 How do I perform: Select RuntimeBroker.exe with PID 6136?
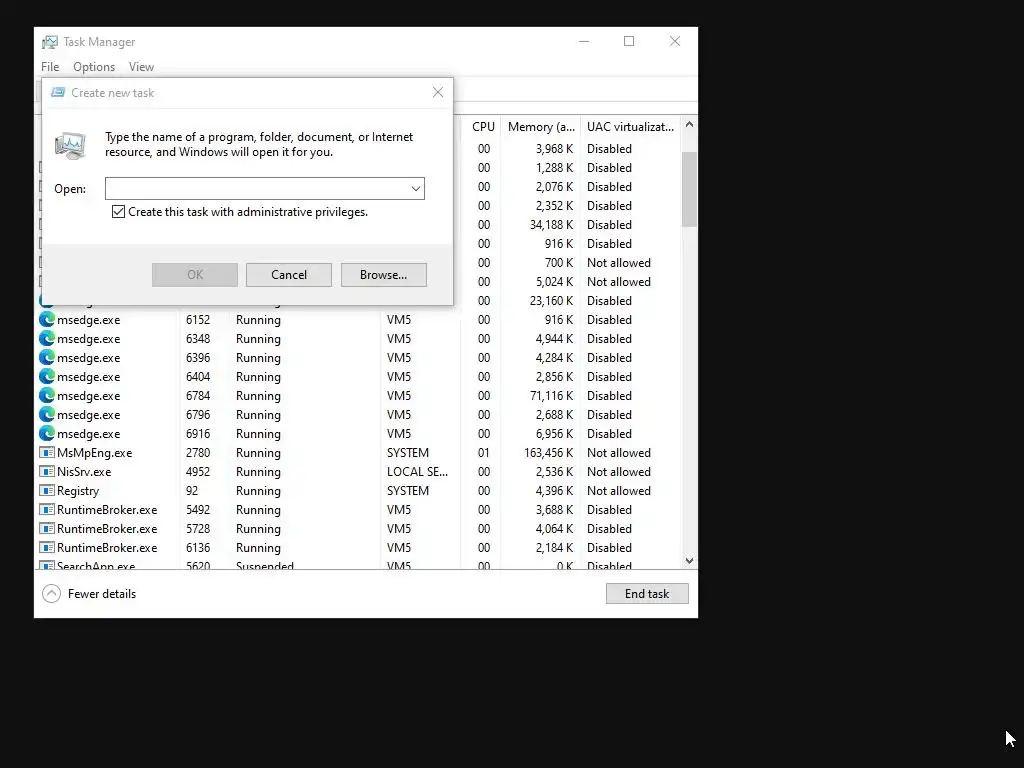359,547
